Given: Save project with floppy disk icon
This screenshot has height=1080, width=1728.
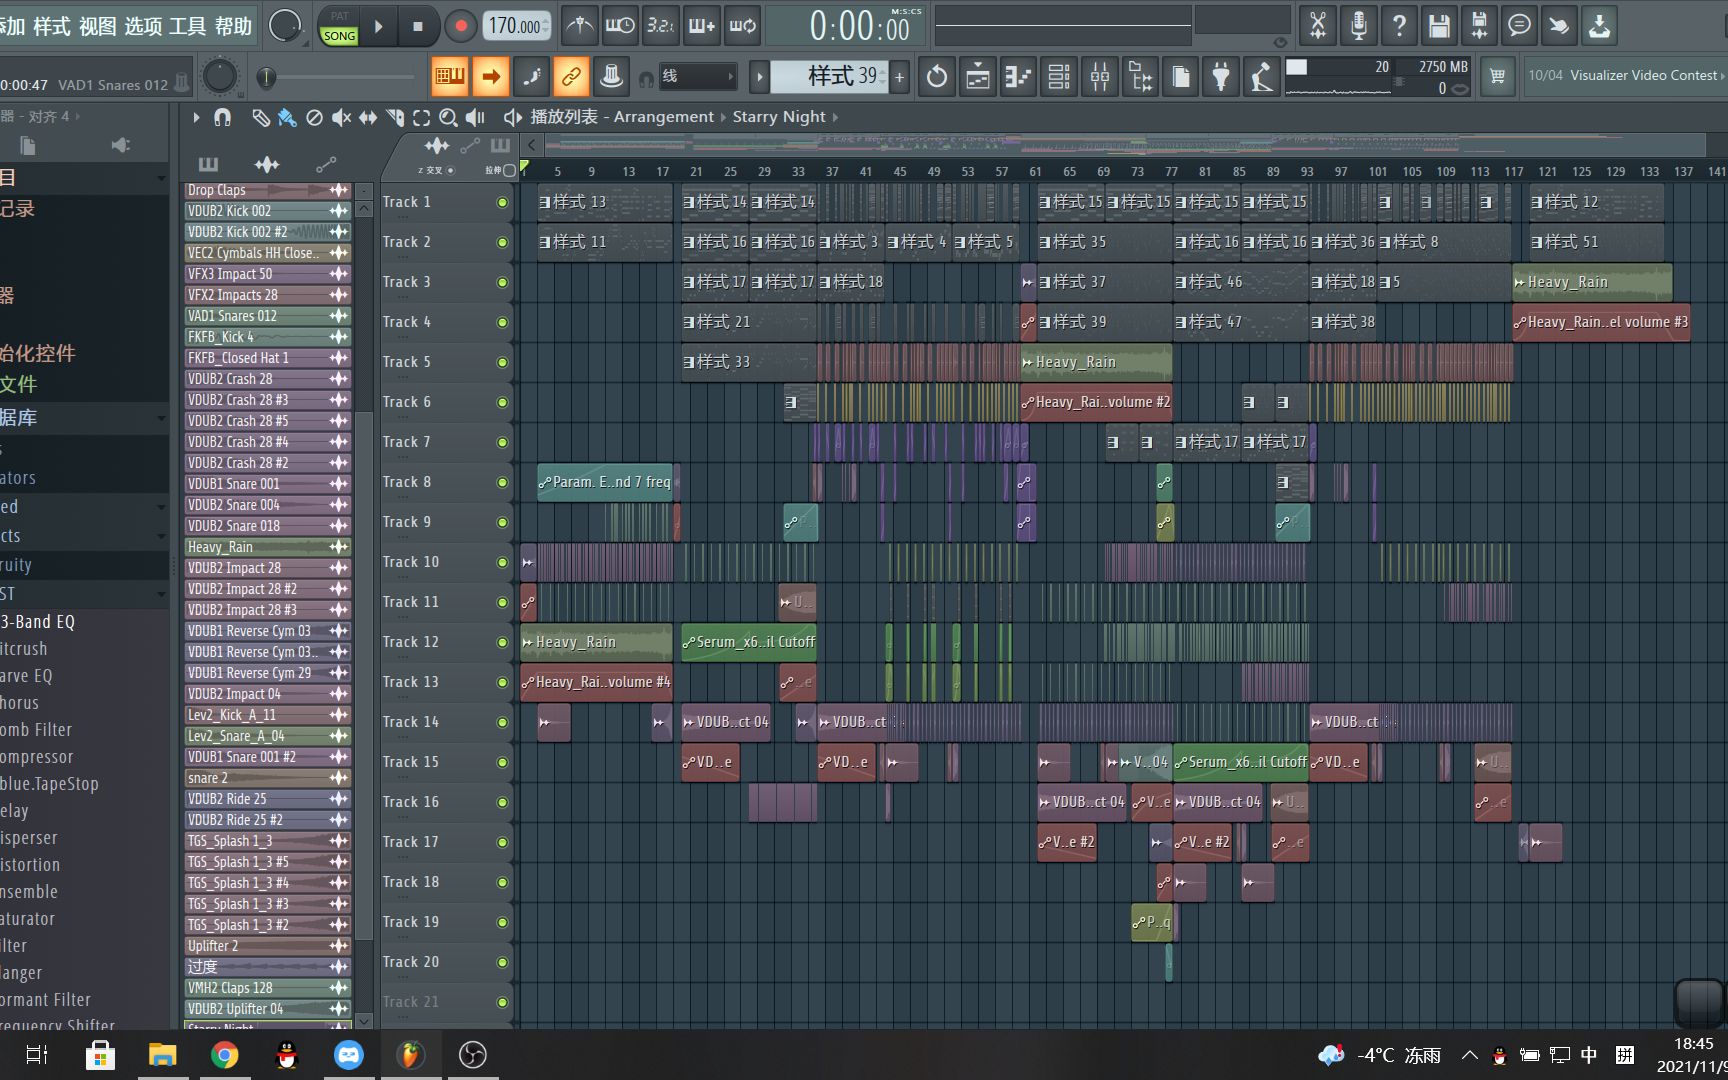Looking at the screenshot, I should tap(1439, 26).
